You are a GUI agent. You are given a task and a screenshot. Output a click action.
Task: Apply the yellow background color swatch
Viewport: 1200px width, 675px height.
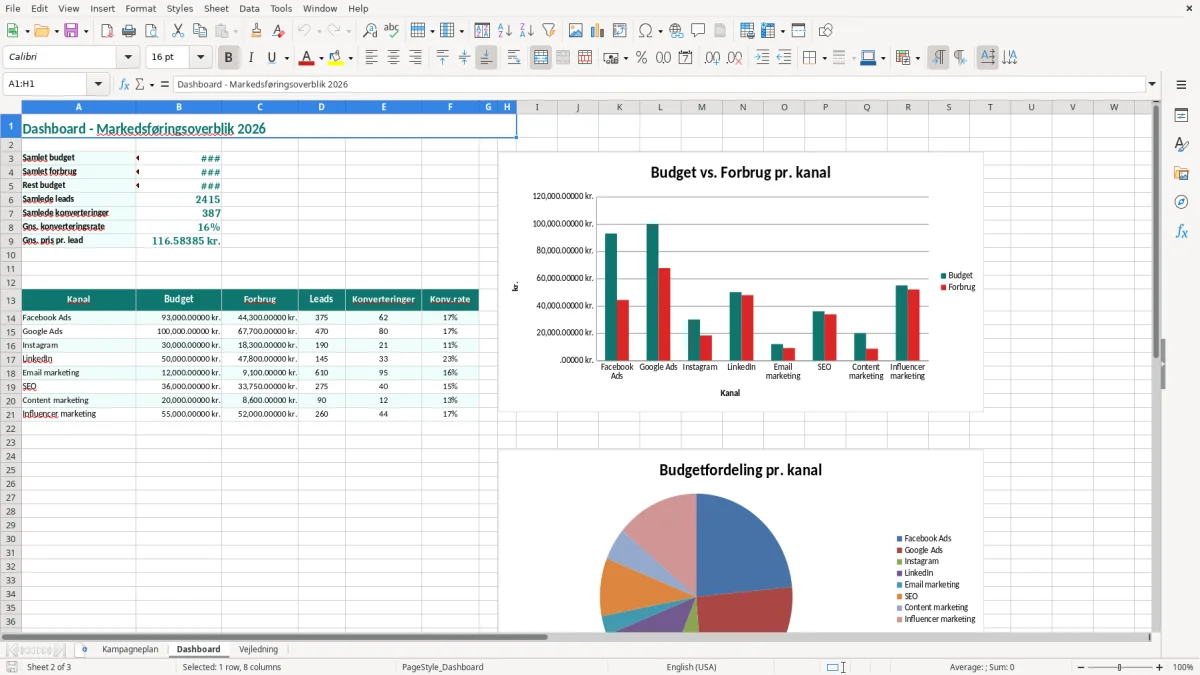(336, 58)
